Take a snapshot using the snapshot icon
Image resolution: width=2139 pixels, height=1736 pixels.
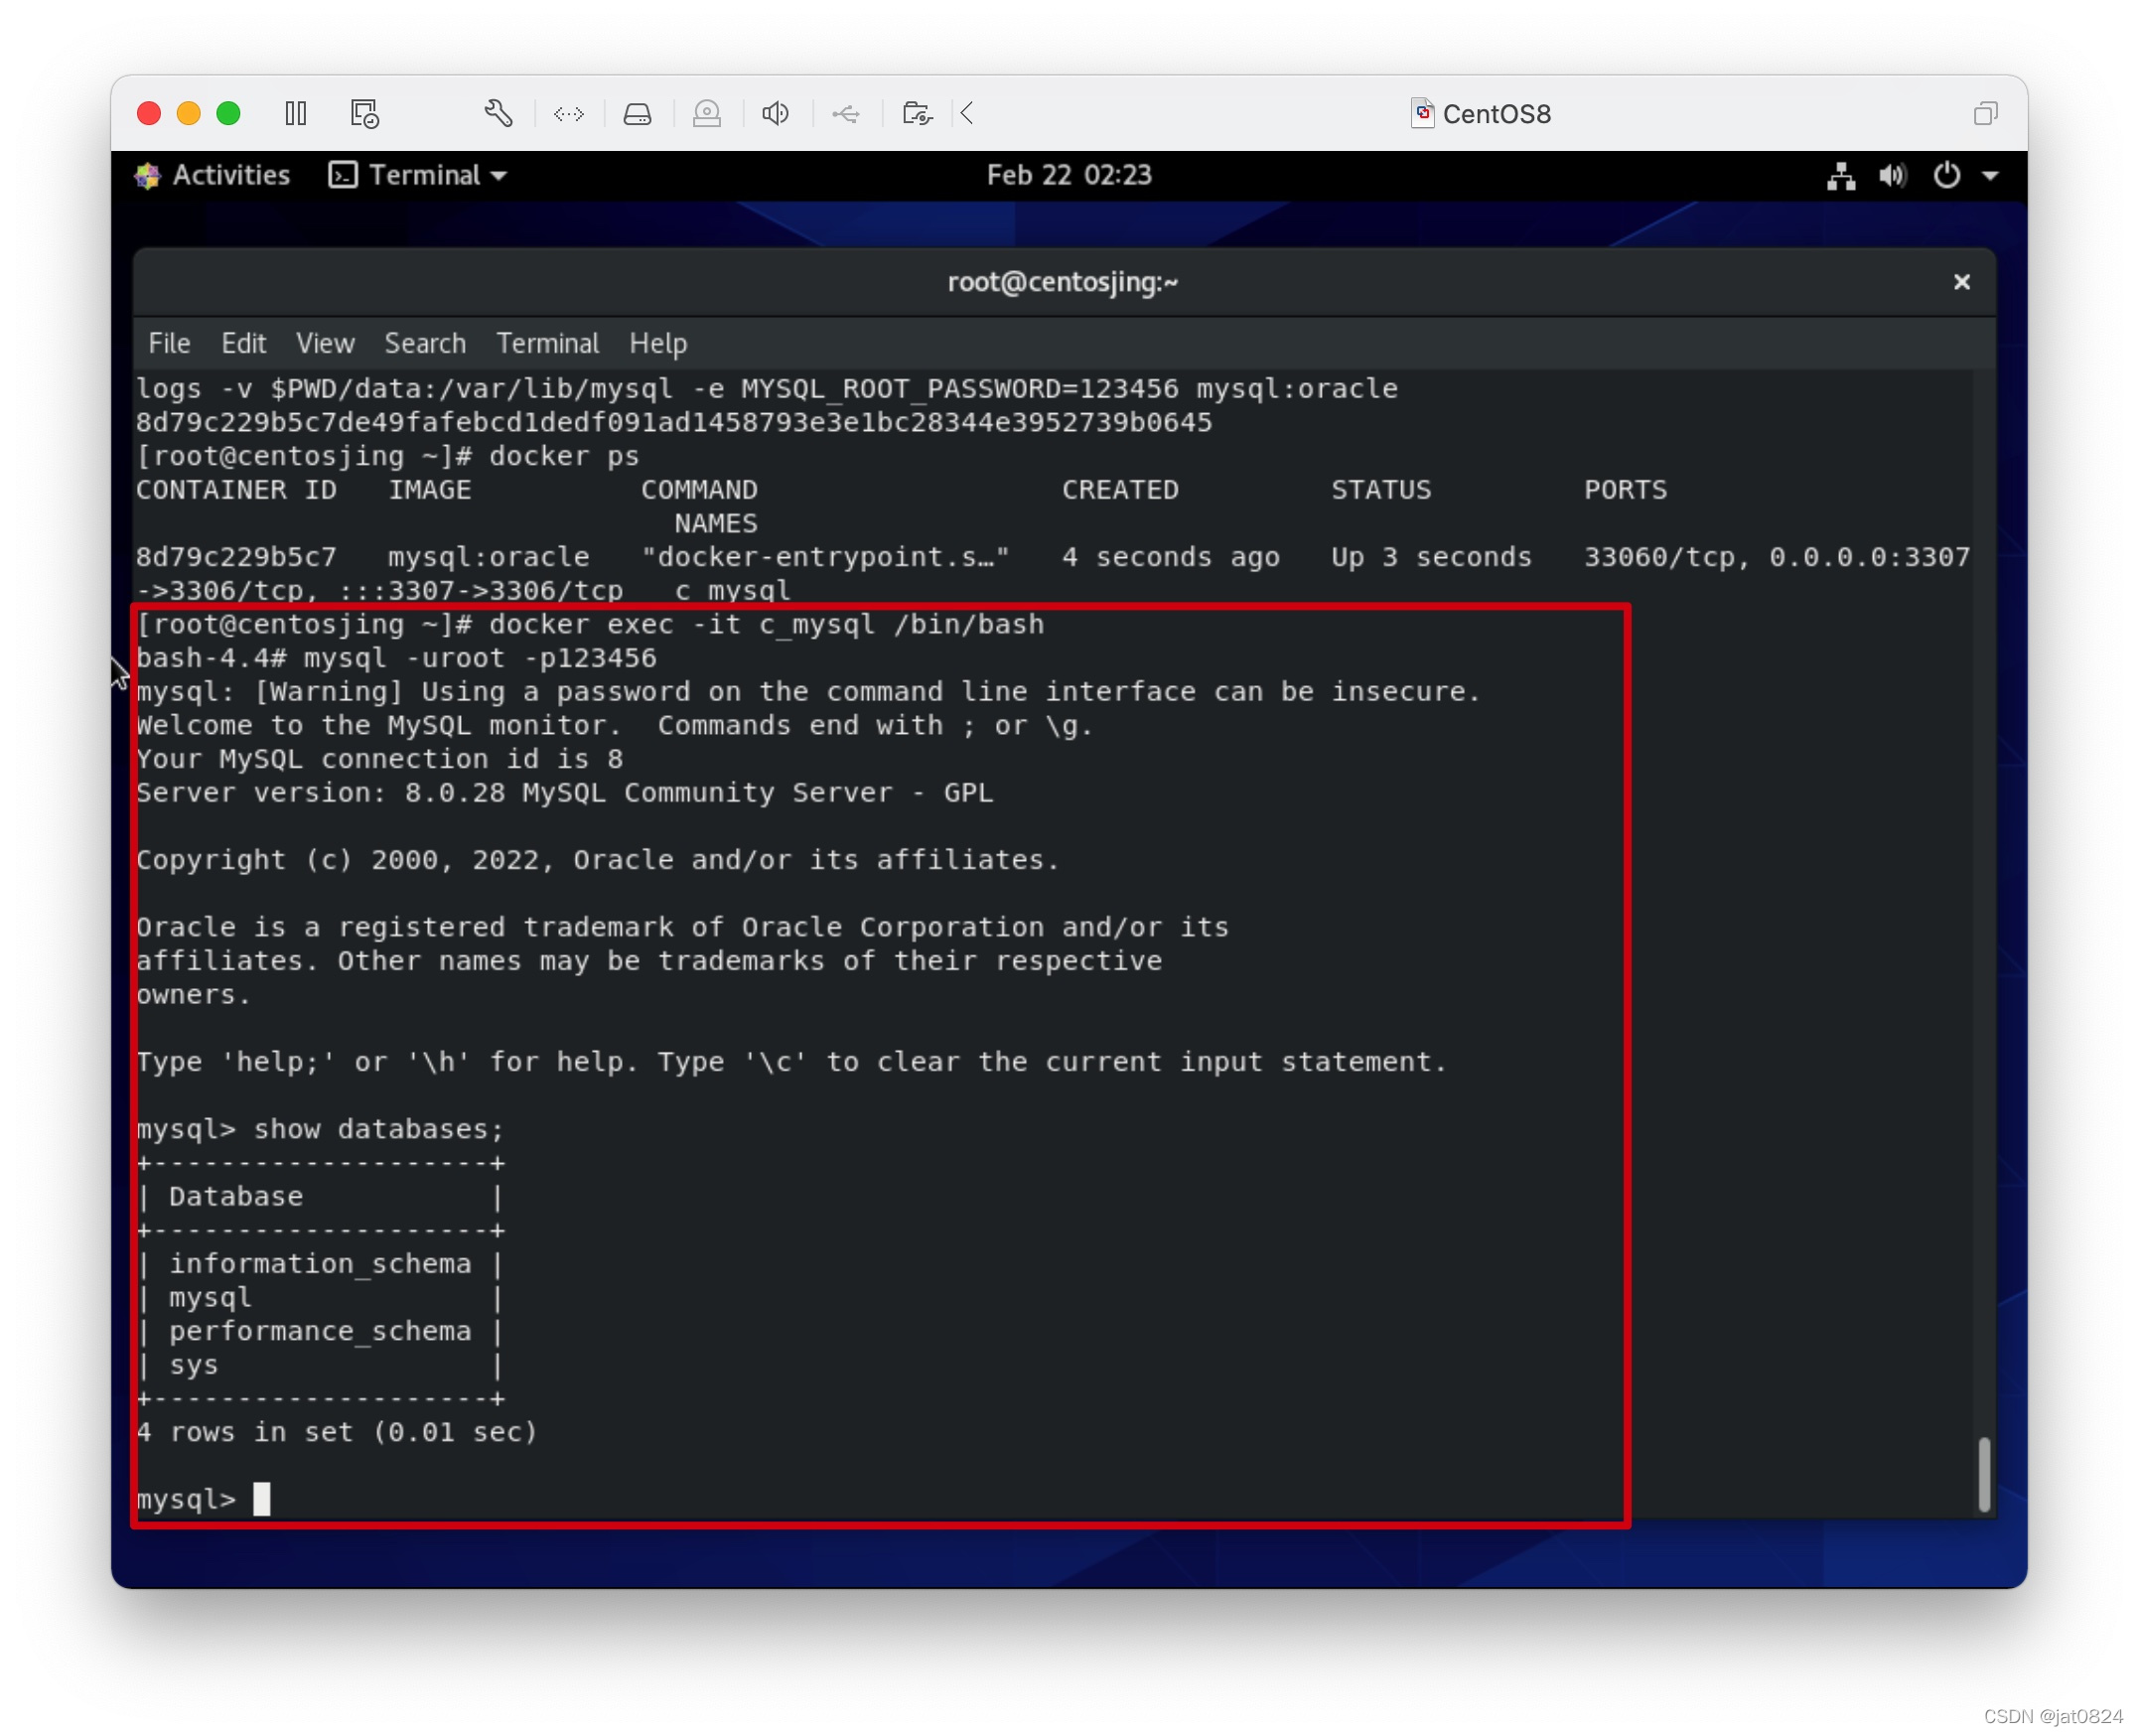pos(364,113)
